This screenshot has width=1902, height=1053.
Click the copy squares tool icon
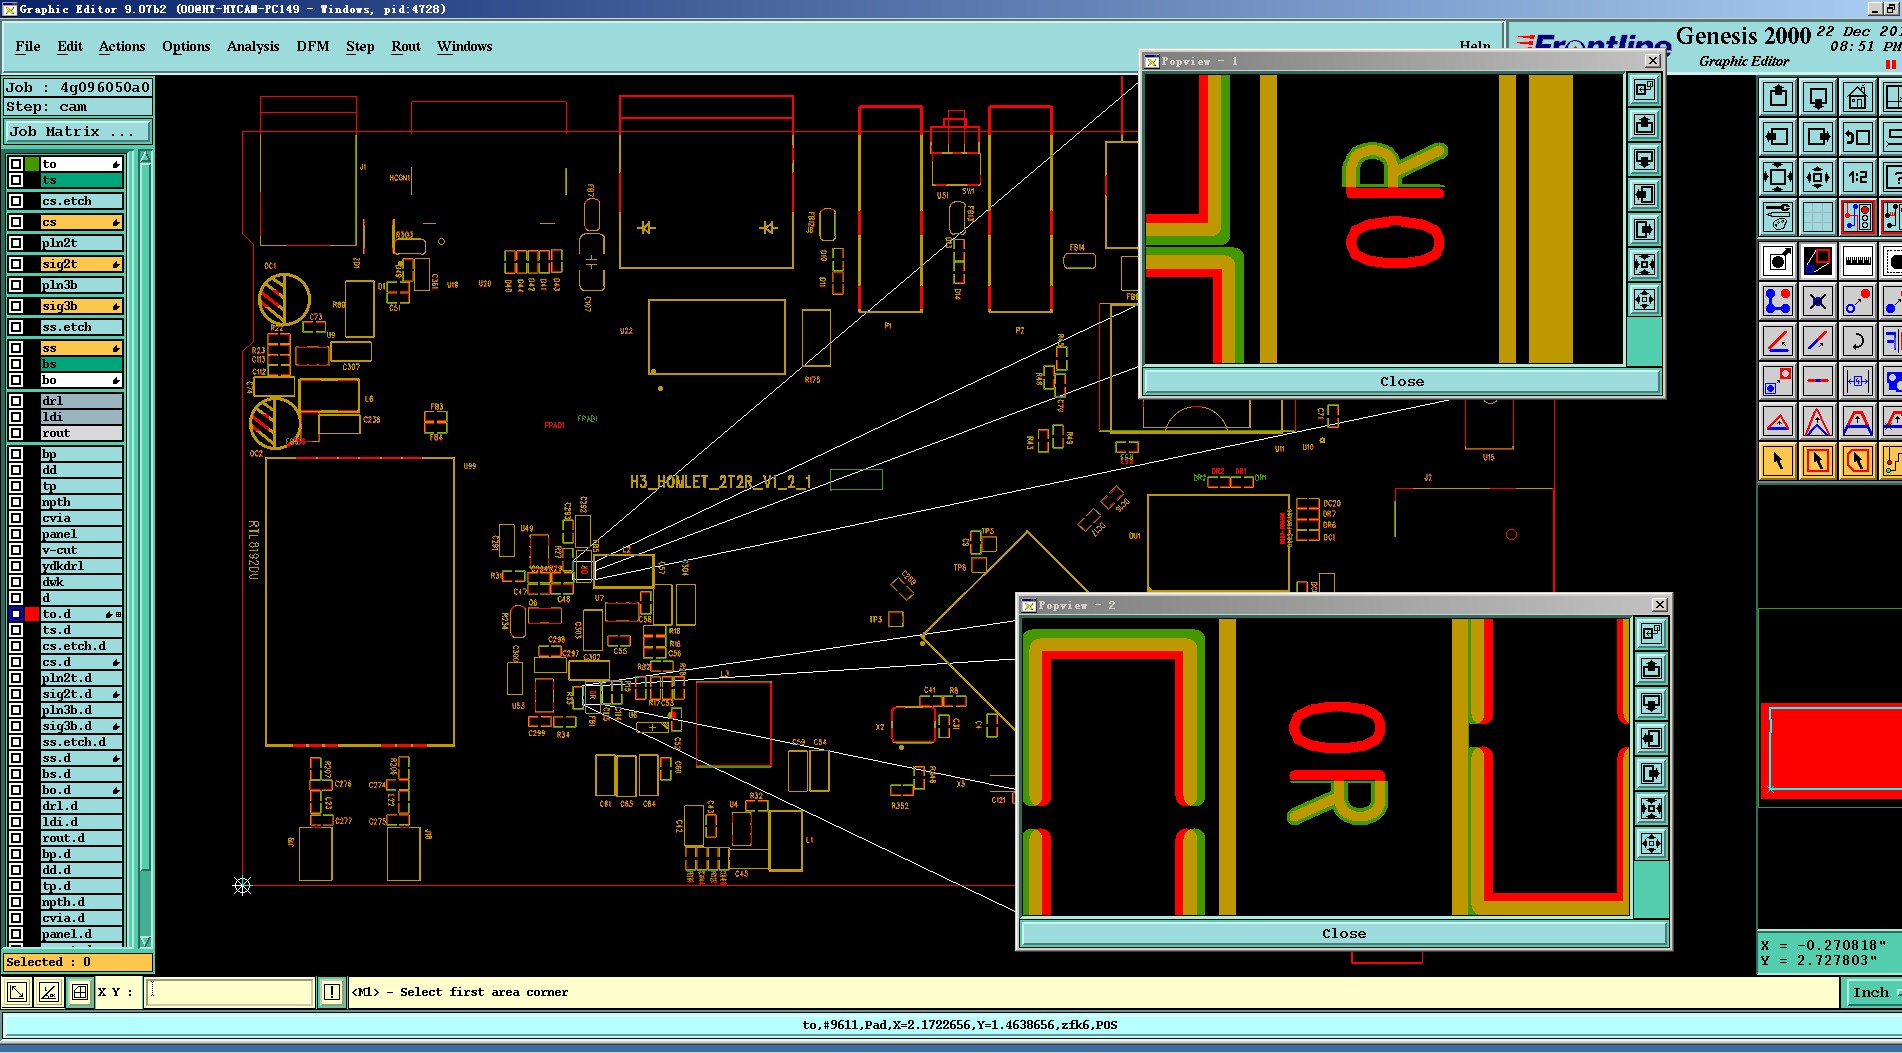point(1778,381)
